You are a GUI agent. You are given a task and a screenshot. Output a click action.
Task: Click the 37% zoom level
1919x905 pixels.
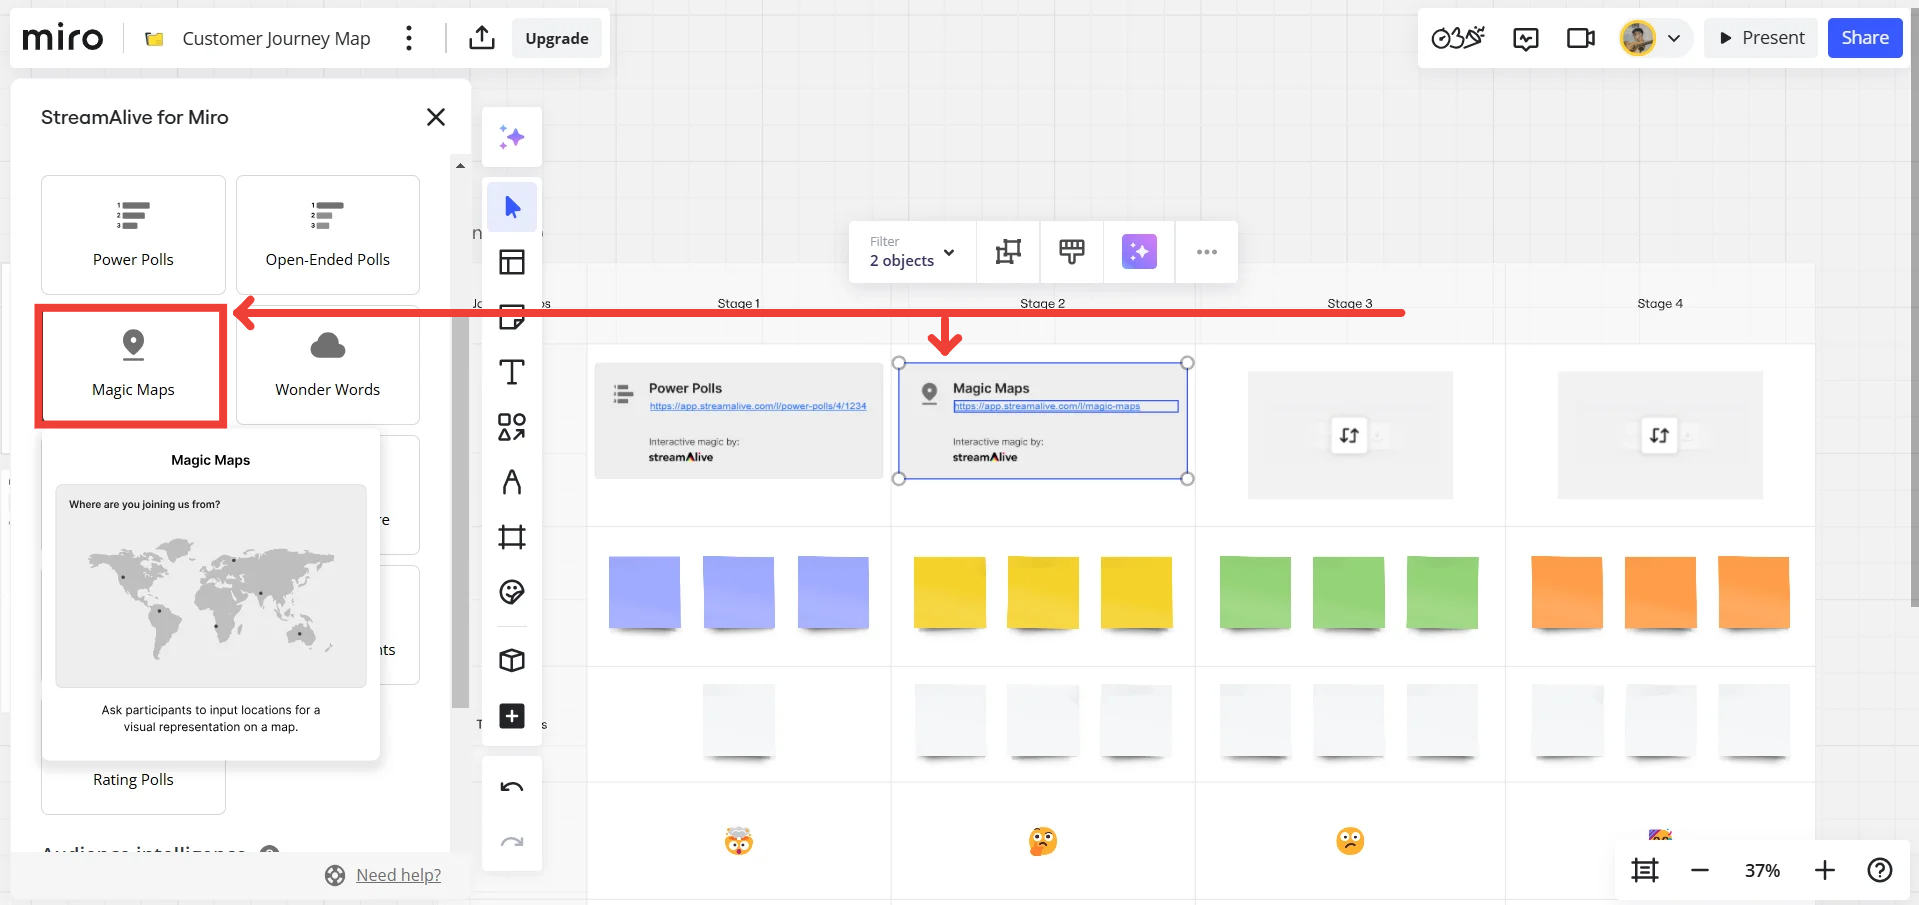[x=1762, y=871]
